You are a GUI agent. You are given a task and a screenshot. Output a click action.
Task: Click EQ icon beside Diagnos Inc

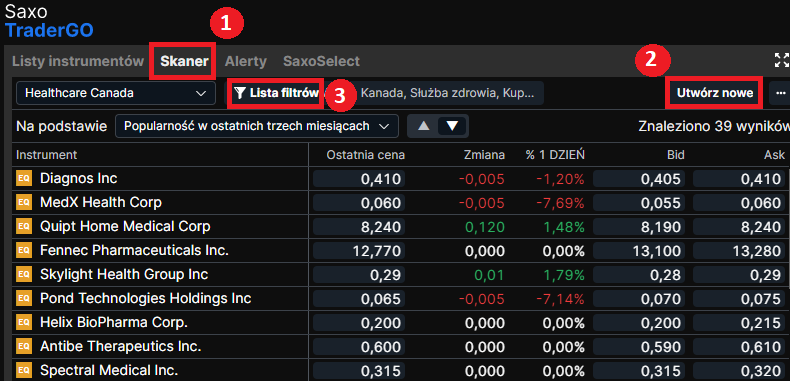tap(24, 178)
